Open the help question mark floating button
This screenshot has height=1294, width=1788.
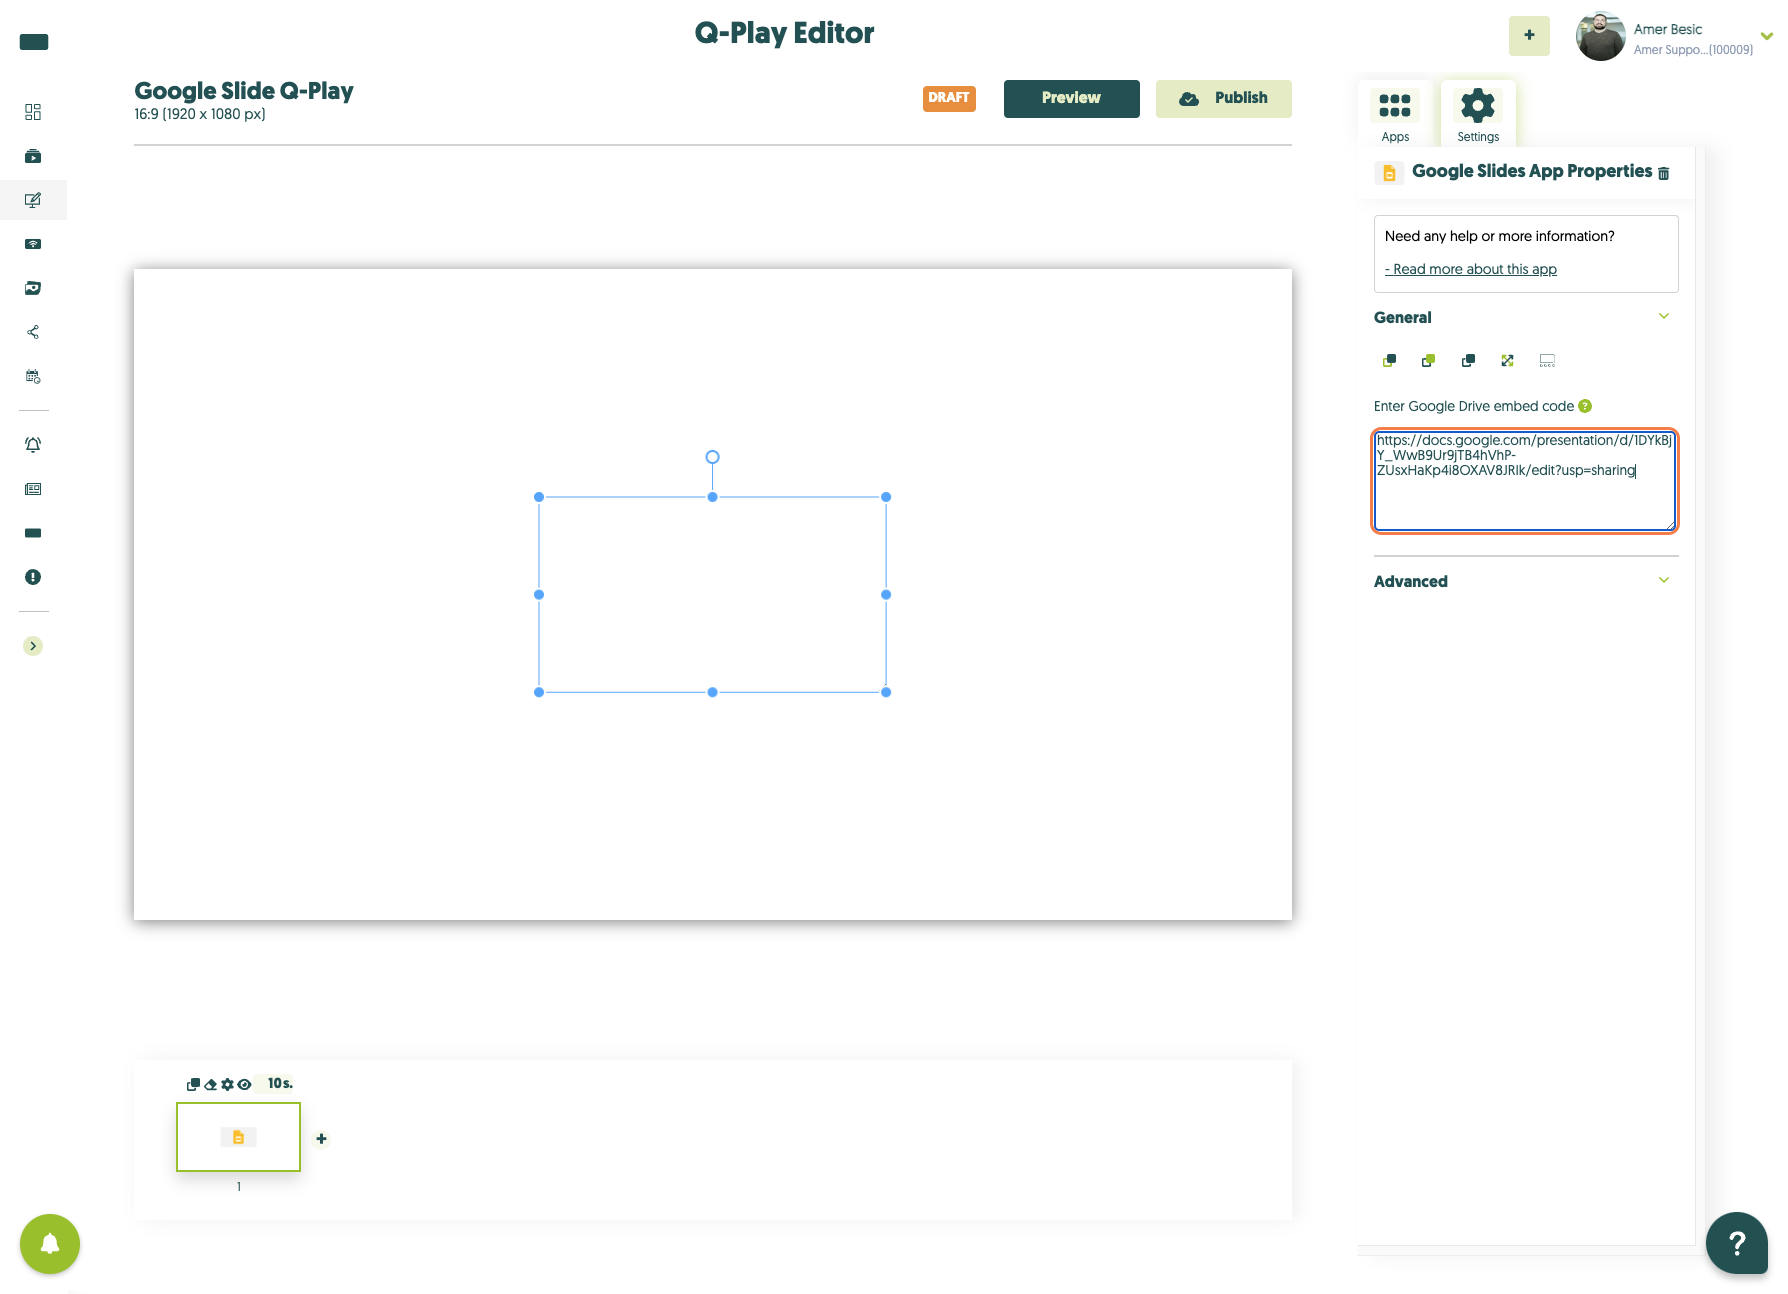1737,1243
